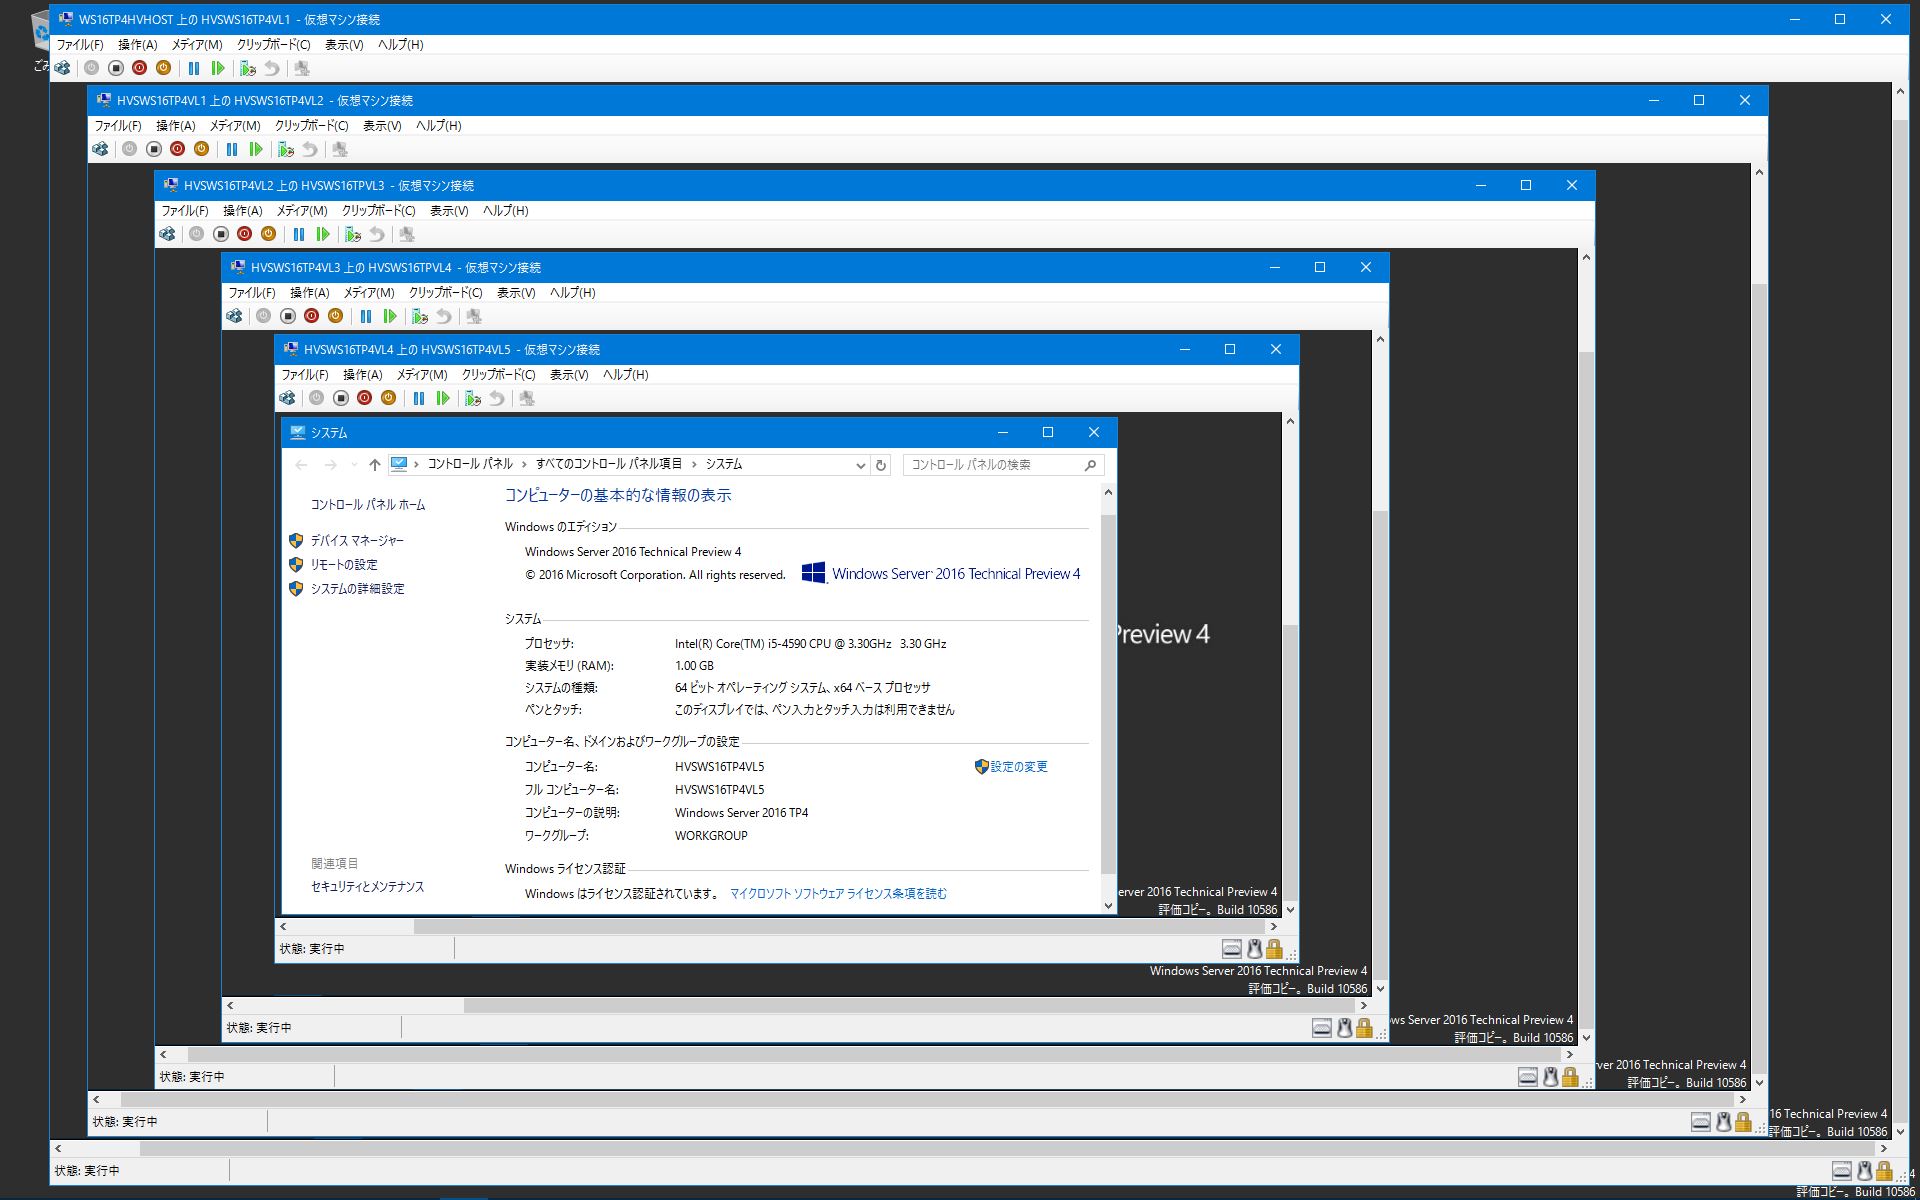Revert the HVSWS16TPVL3 VM via the undo icon

tap(377, 234)
